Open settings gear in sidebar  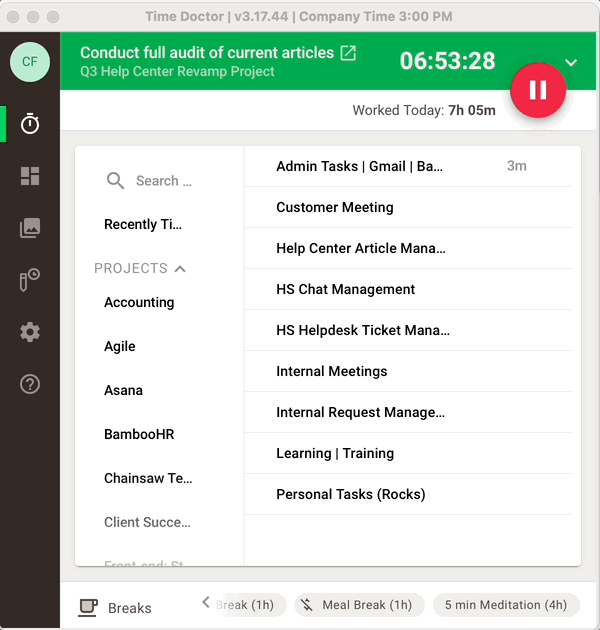point(30,332)
